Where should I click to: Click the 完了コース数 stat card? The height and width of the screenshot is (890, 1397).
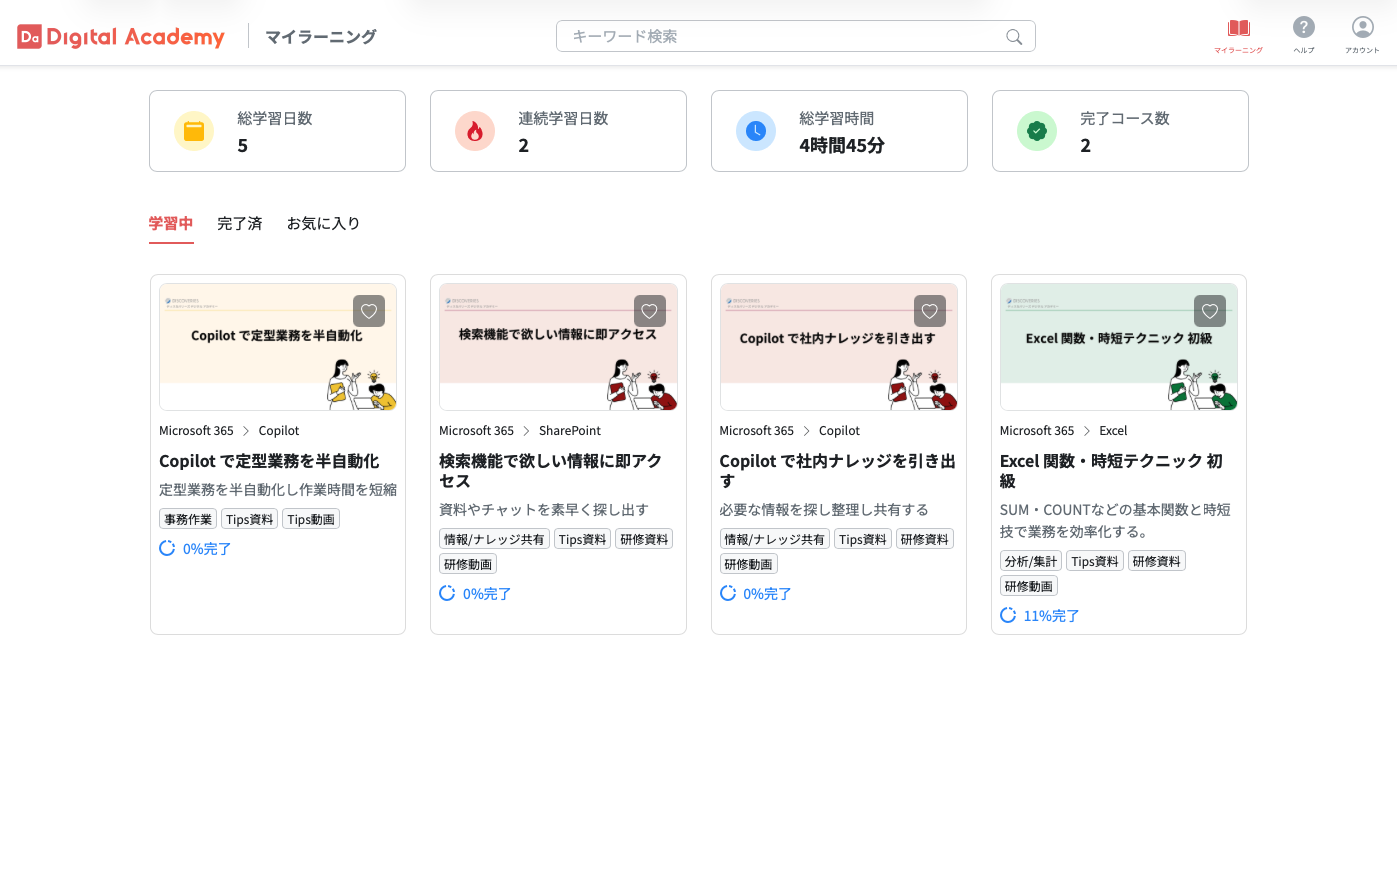click(1120, 131)
